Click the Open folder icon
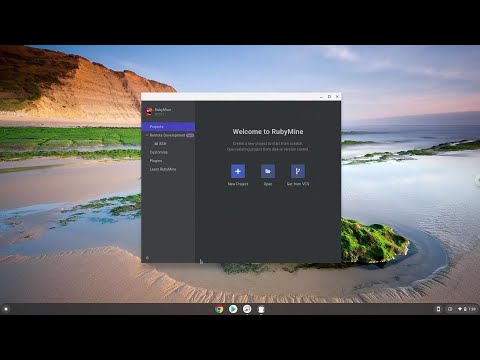This screenshot has width=480, height=360. (x=268, y=171)
